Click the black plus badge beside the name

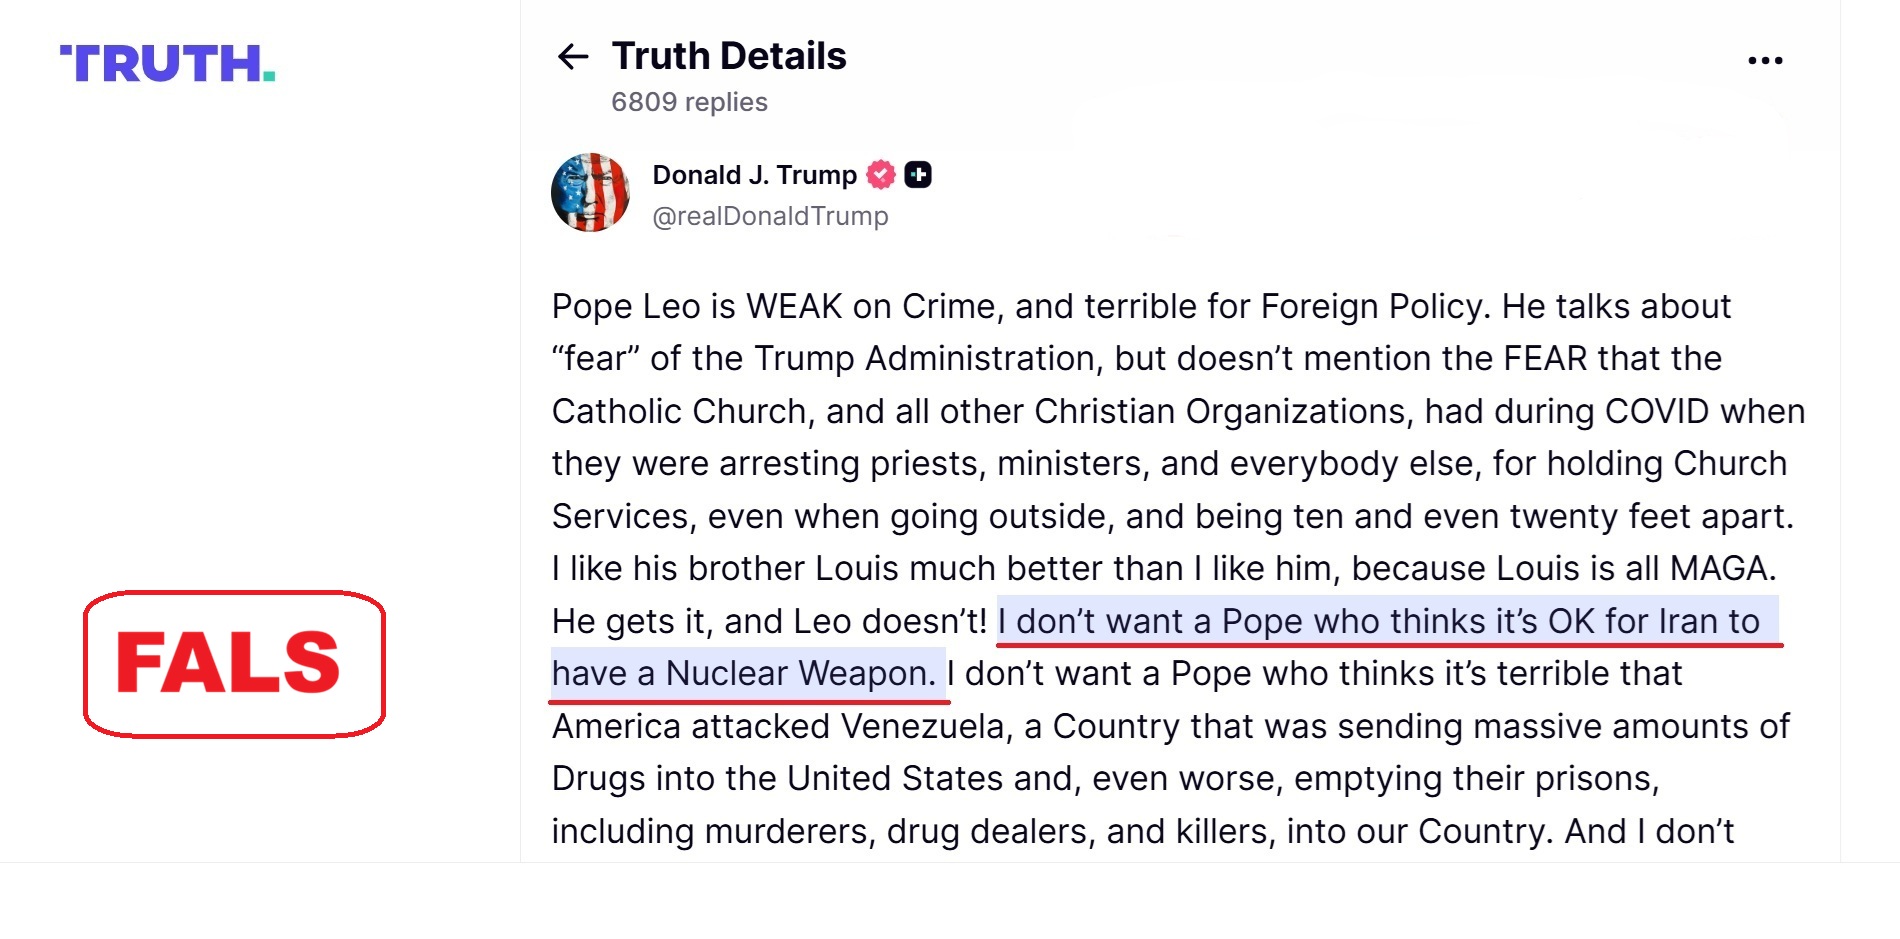pos(918,175)
